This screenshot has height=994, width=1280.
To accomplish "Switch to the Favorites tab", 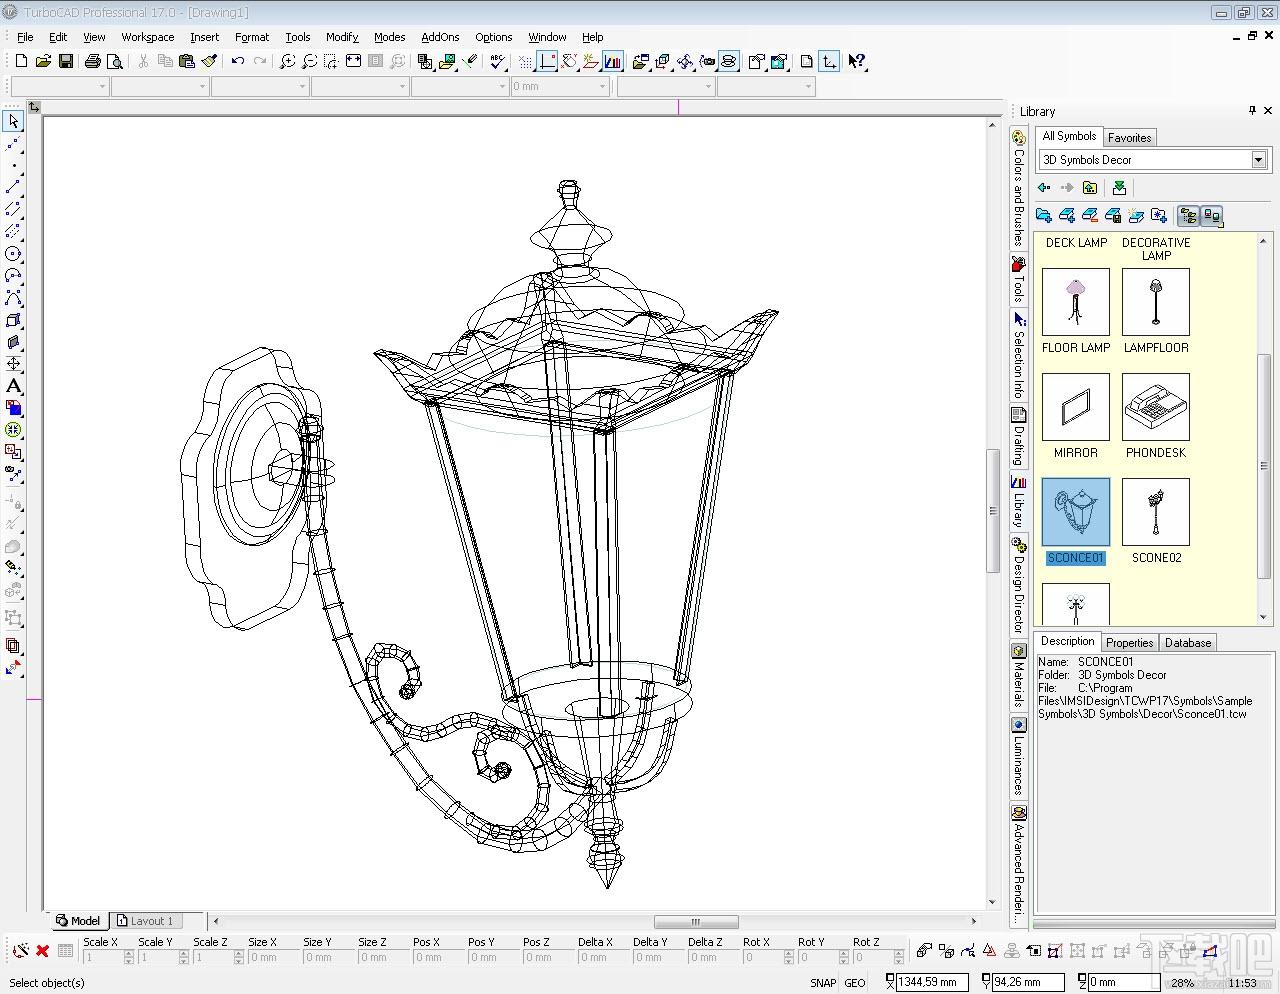I will pyautogui.click(x=1129, y=138).
